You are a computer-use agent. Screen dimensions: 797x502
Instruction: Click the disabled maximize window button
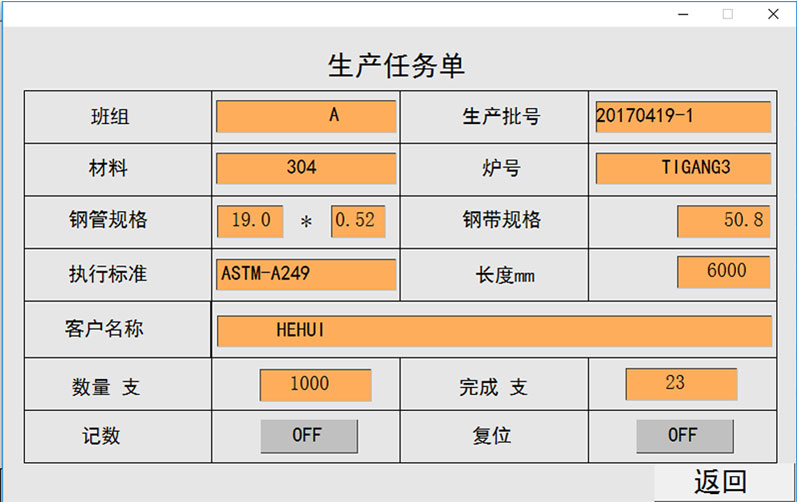coord(728,14)
